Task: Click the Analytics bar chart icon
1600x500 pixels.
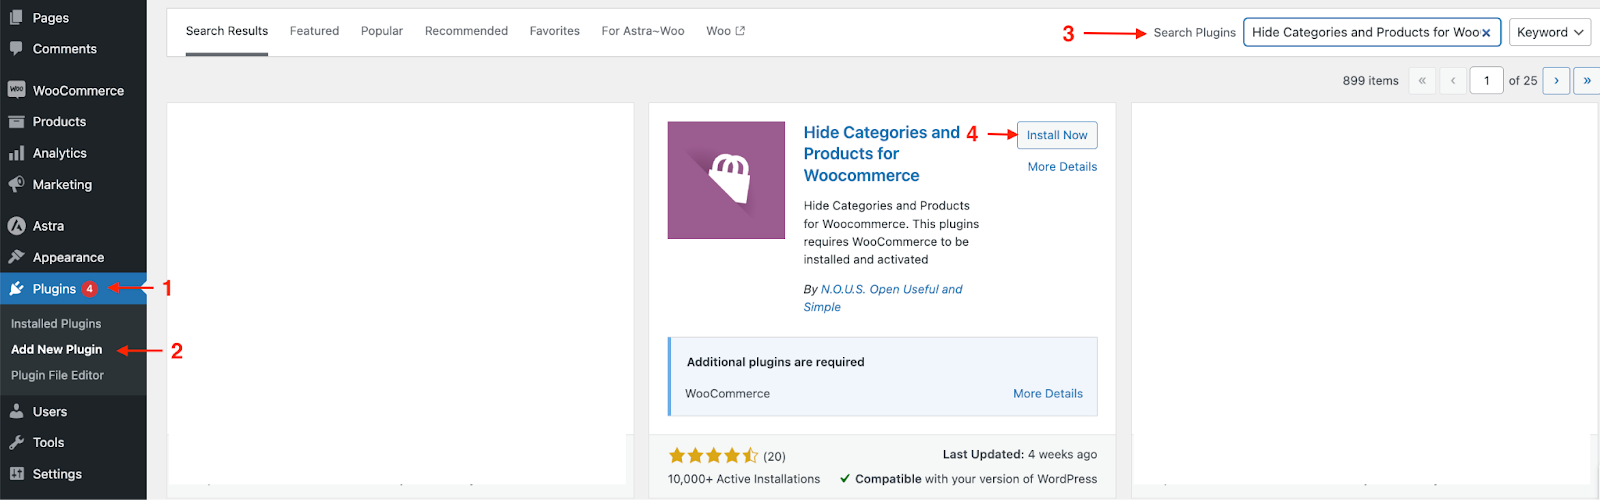Action: [16, 153]
